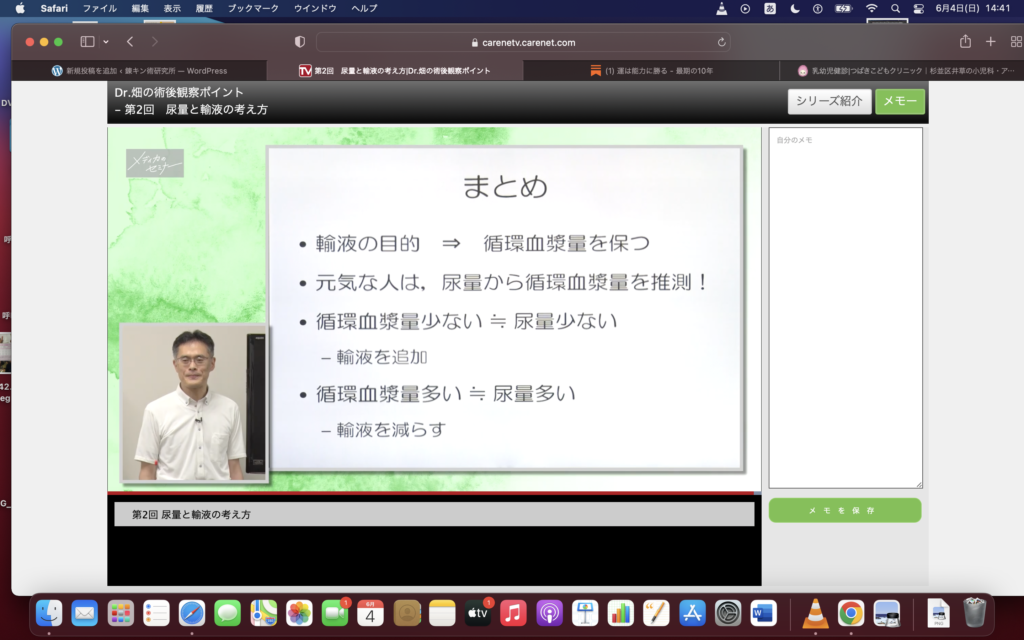The width and height of the screenshot is (1024, 640).
Task: Add a new tab with plus icon
Action: pyautogui.click(x=990, y=42)
